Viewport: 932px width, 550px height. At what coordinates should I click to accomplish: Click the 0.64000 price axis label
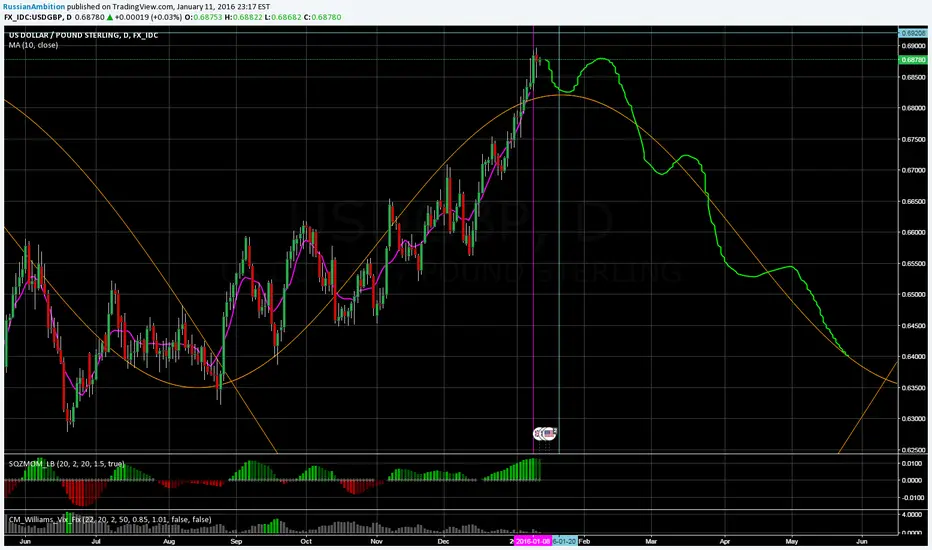point(914,357)
